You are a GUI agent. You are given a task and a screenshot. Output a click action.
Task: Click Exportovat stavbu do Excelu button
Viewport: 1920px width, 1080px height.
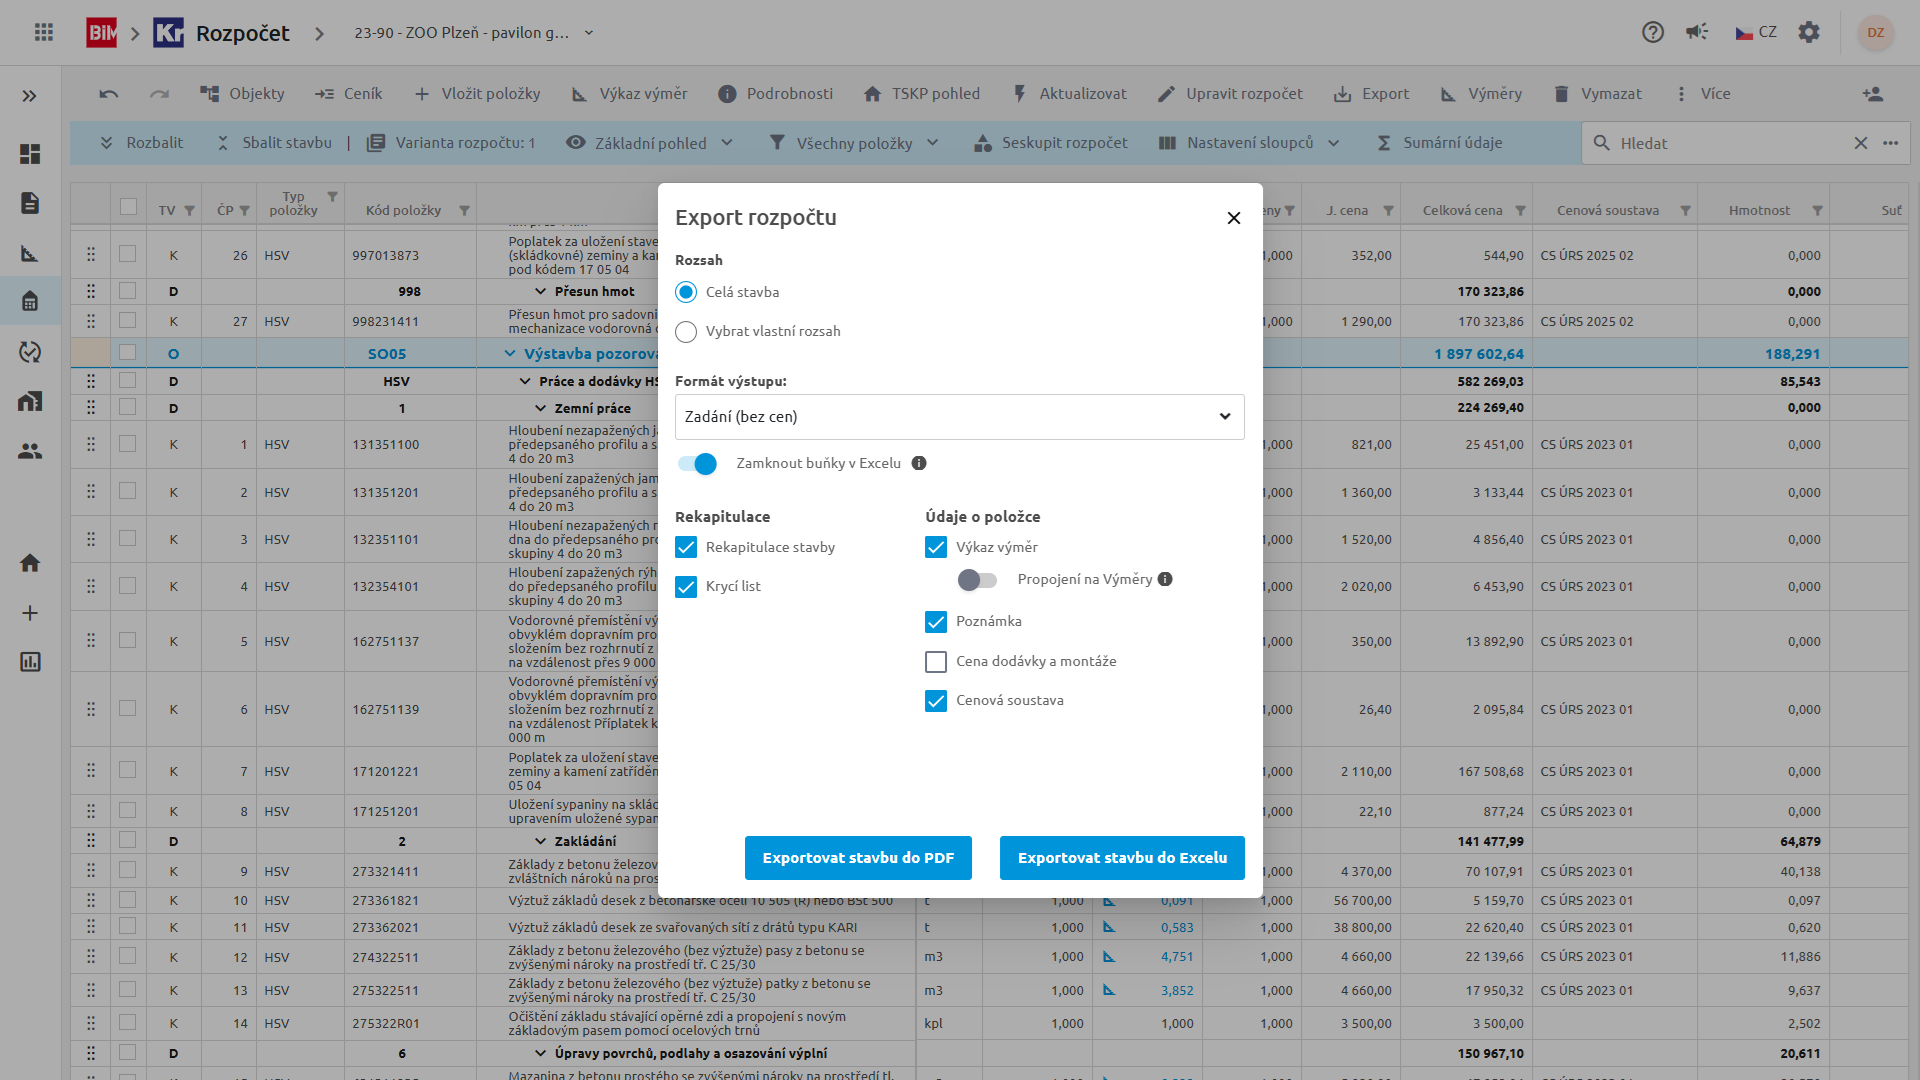1122,858
